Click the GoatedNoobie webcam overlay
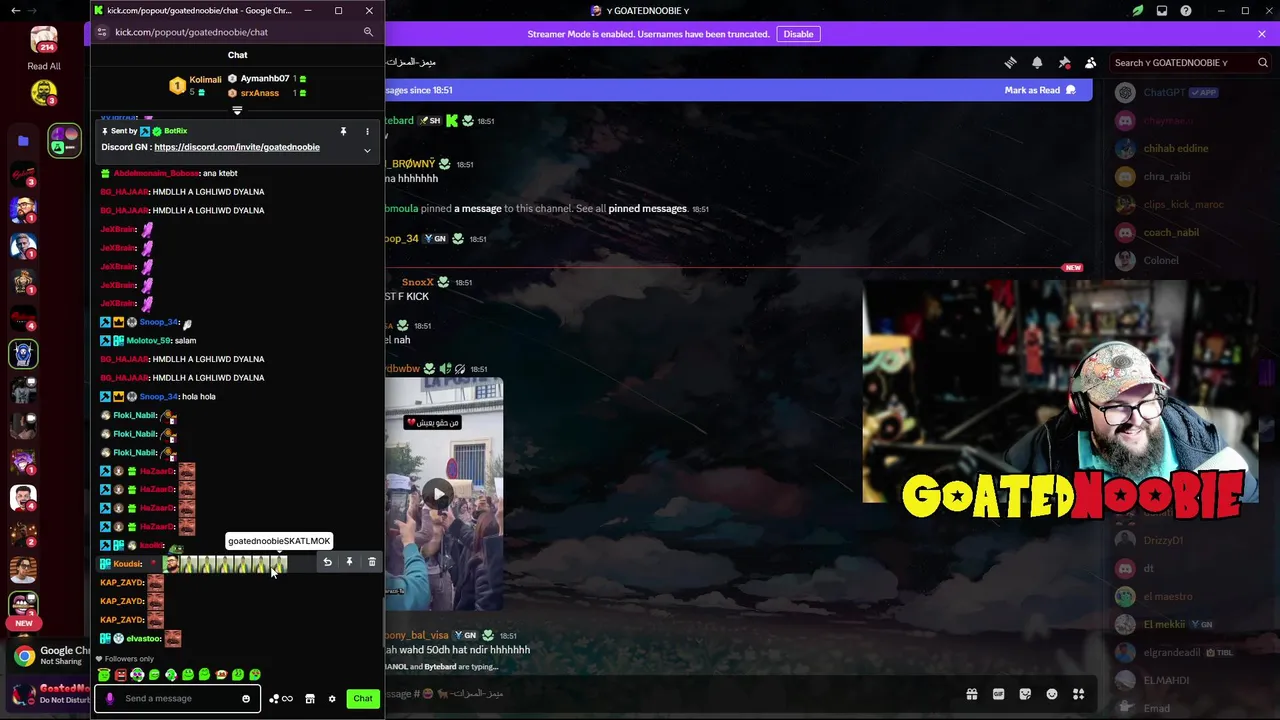1280x720 pixels. [x=1060, y=392]
